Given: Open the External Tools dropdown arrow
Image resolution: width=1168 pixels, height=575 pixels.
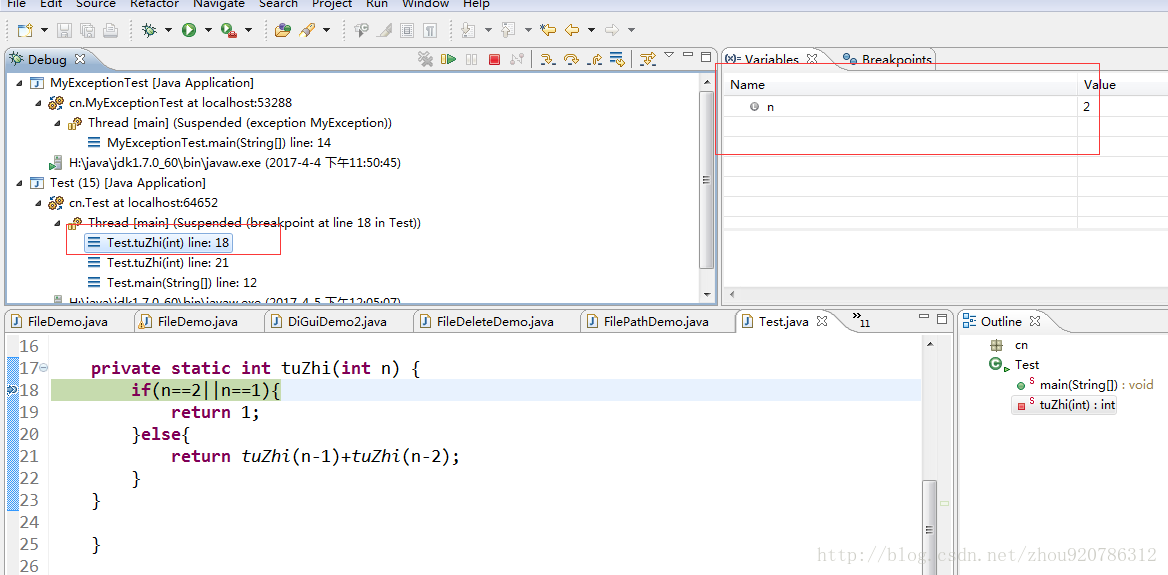Looking at the screenshot, I should [x=248, y=31].
